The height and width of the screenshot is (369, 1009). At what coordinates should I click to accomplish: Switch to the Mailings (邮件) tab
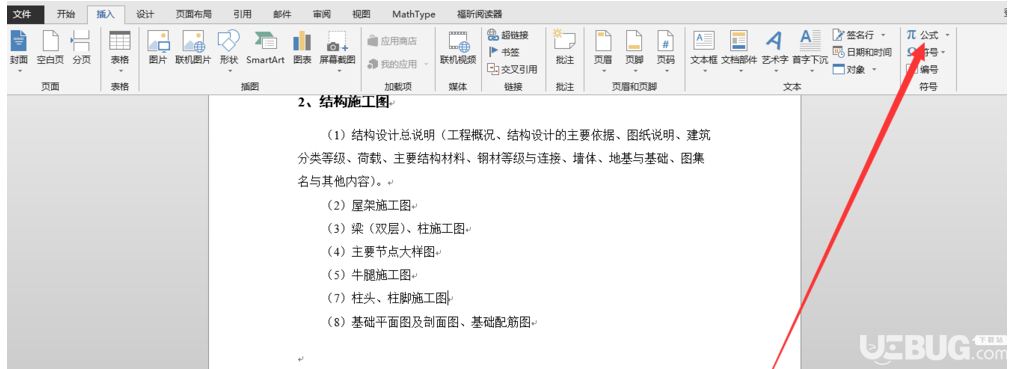point(282,14)
